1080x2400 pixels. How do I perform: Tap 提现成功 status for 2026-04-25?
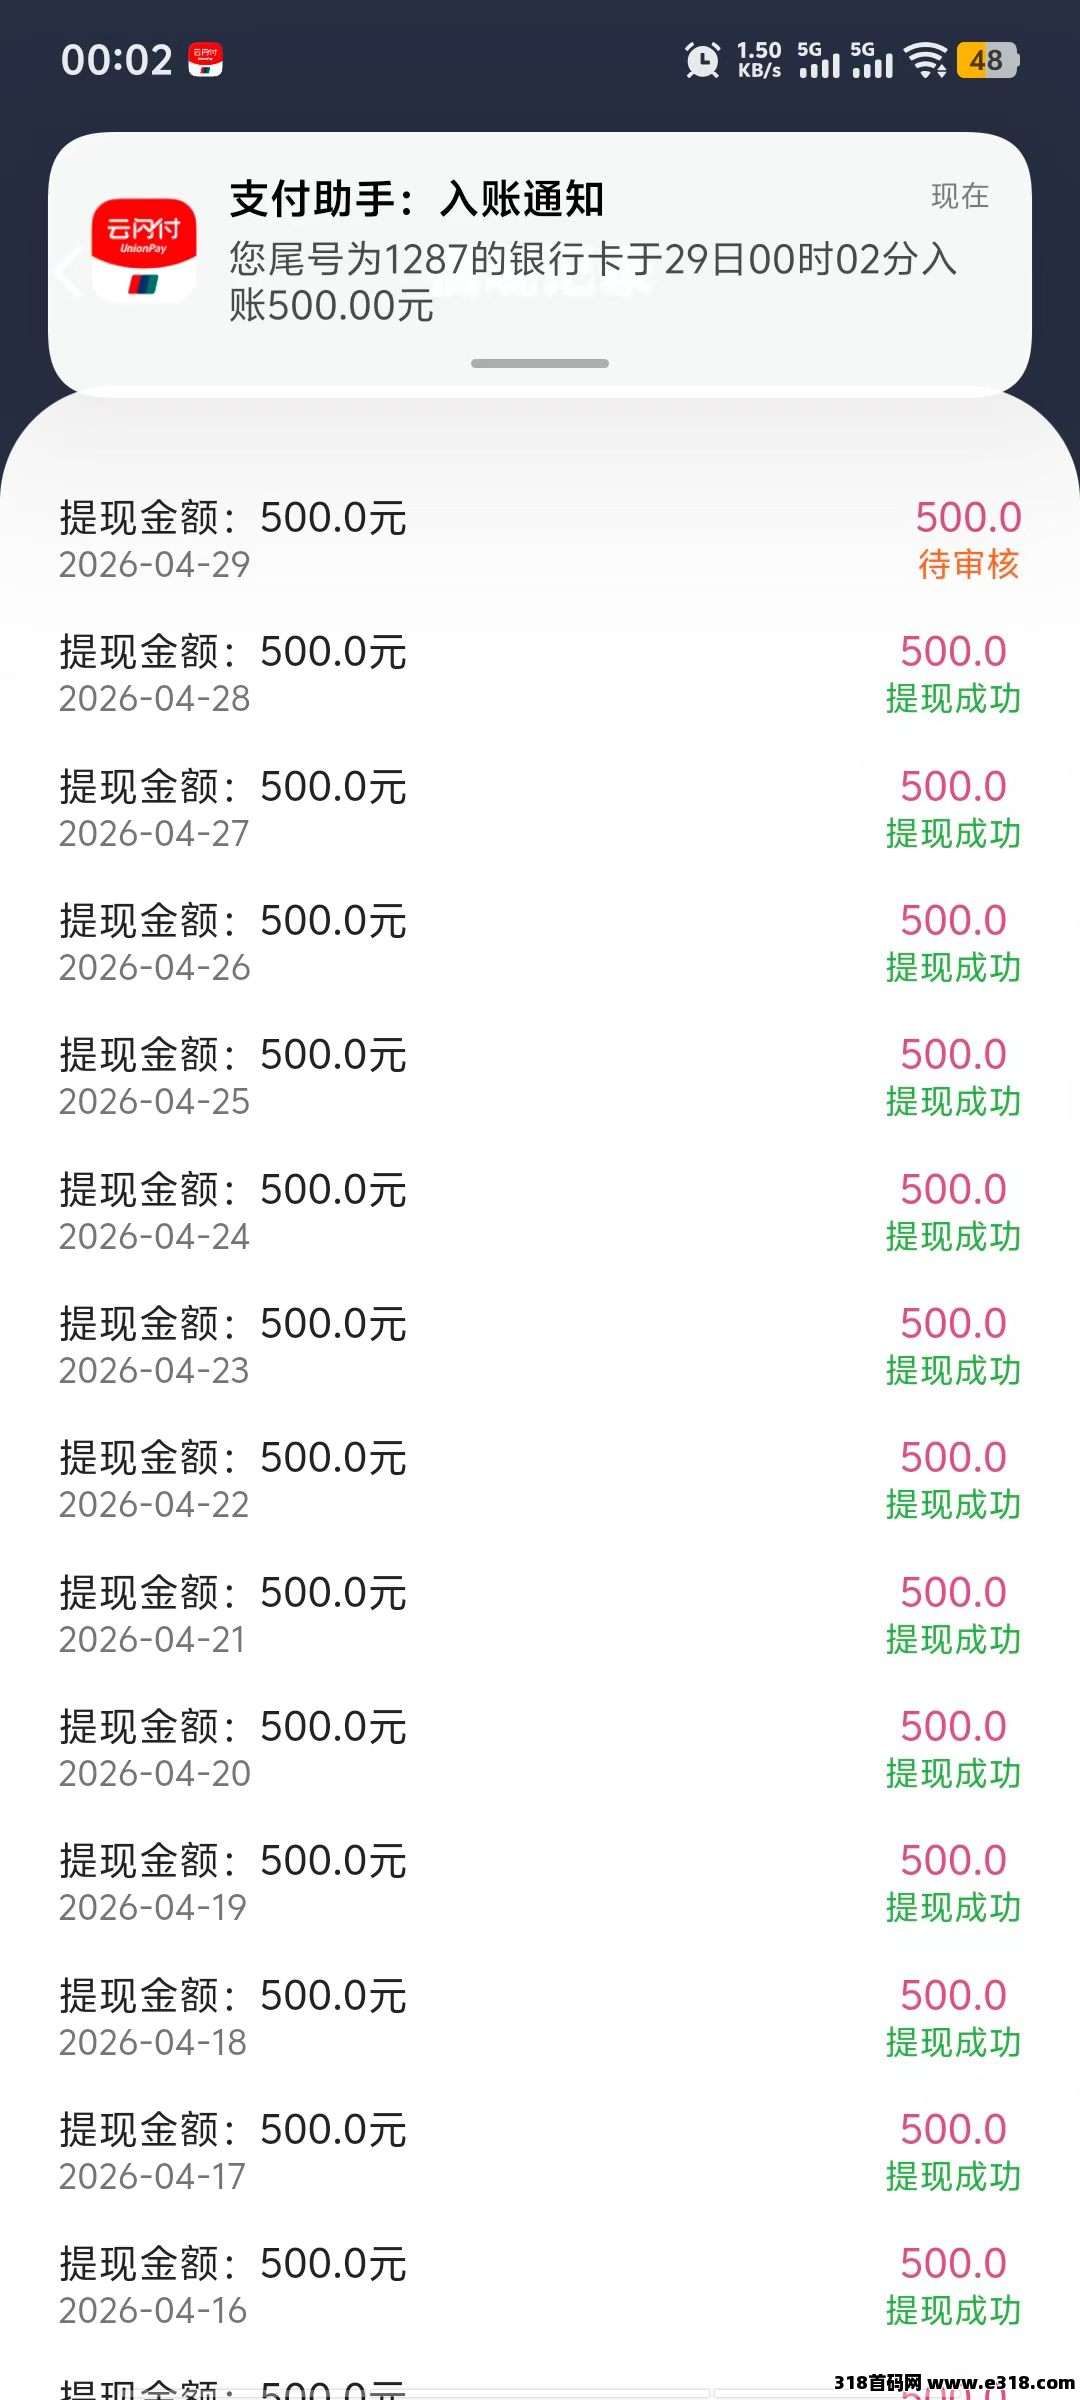point(953,1102)
